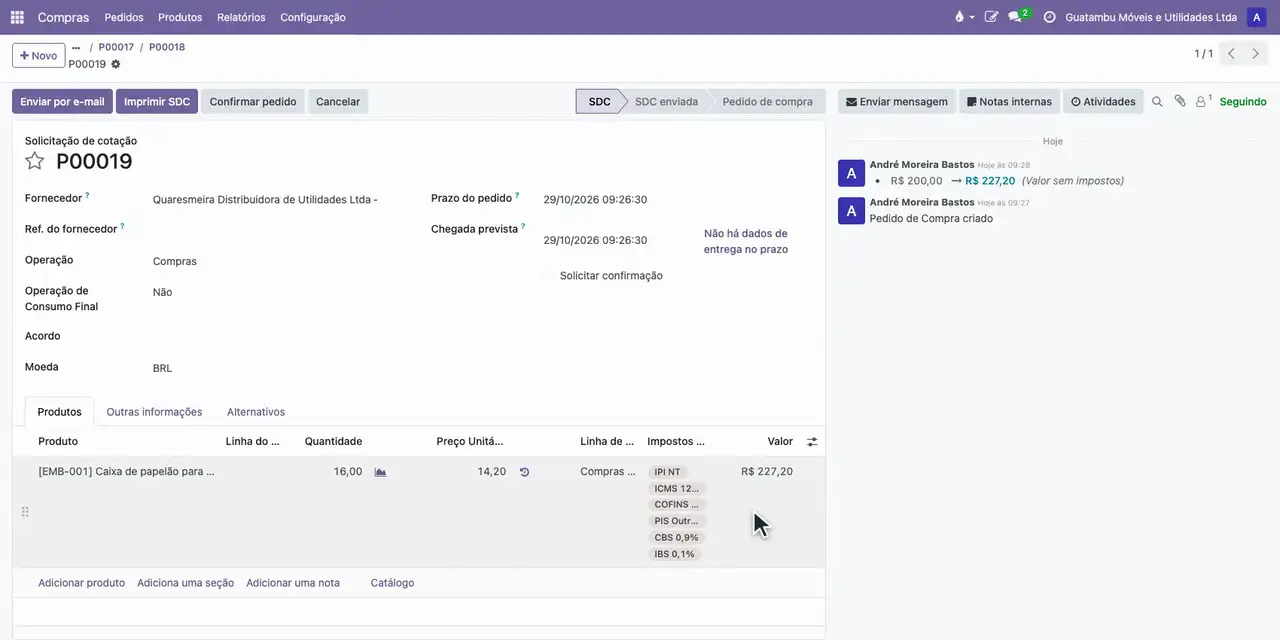This screenshot has height=640, width=1280.
Task: Show followers list icon
Action: pos(1203,101)
